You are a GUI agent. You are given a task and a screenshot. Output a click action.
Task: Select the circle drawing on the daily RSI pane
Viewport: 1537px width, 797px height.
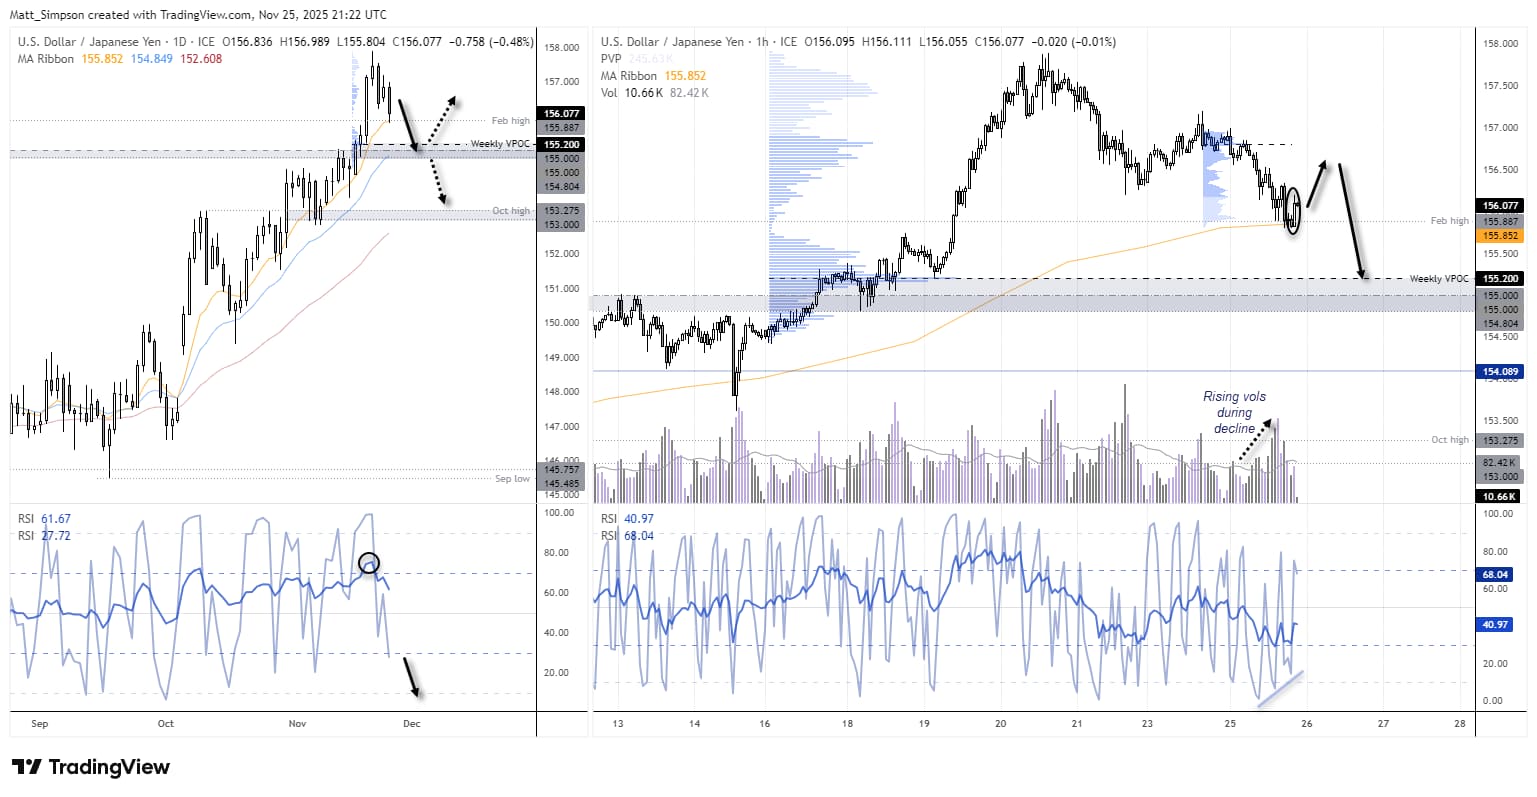coord(369,562)
